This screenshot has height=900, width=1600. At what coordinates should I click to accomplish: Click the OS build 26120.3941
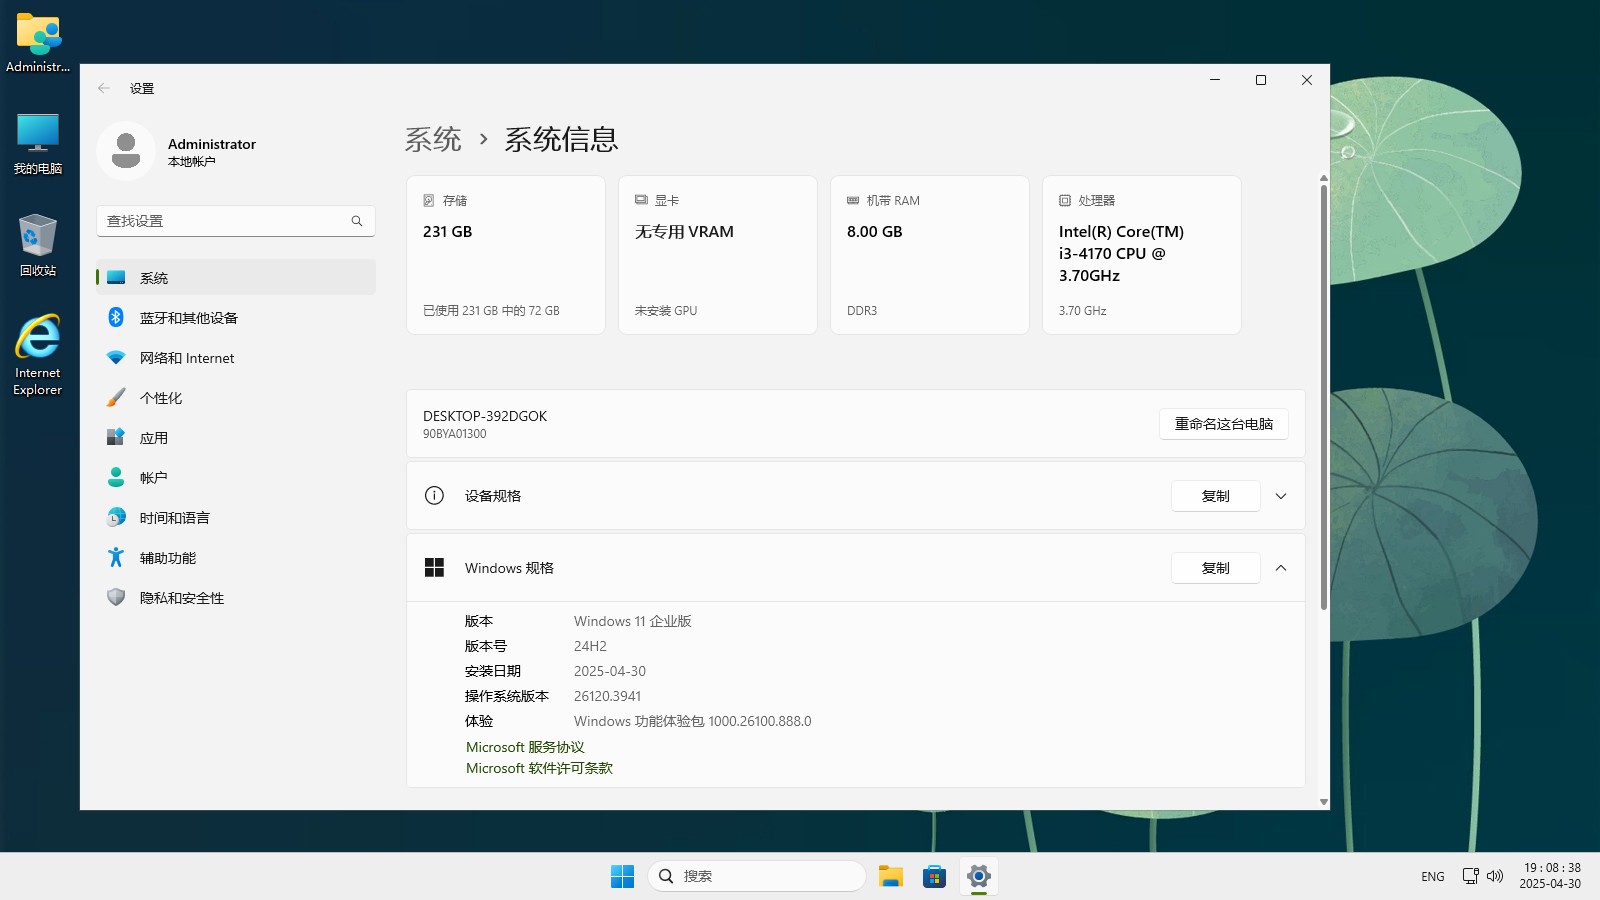[607, 696]
